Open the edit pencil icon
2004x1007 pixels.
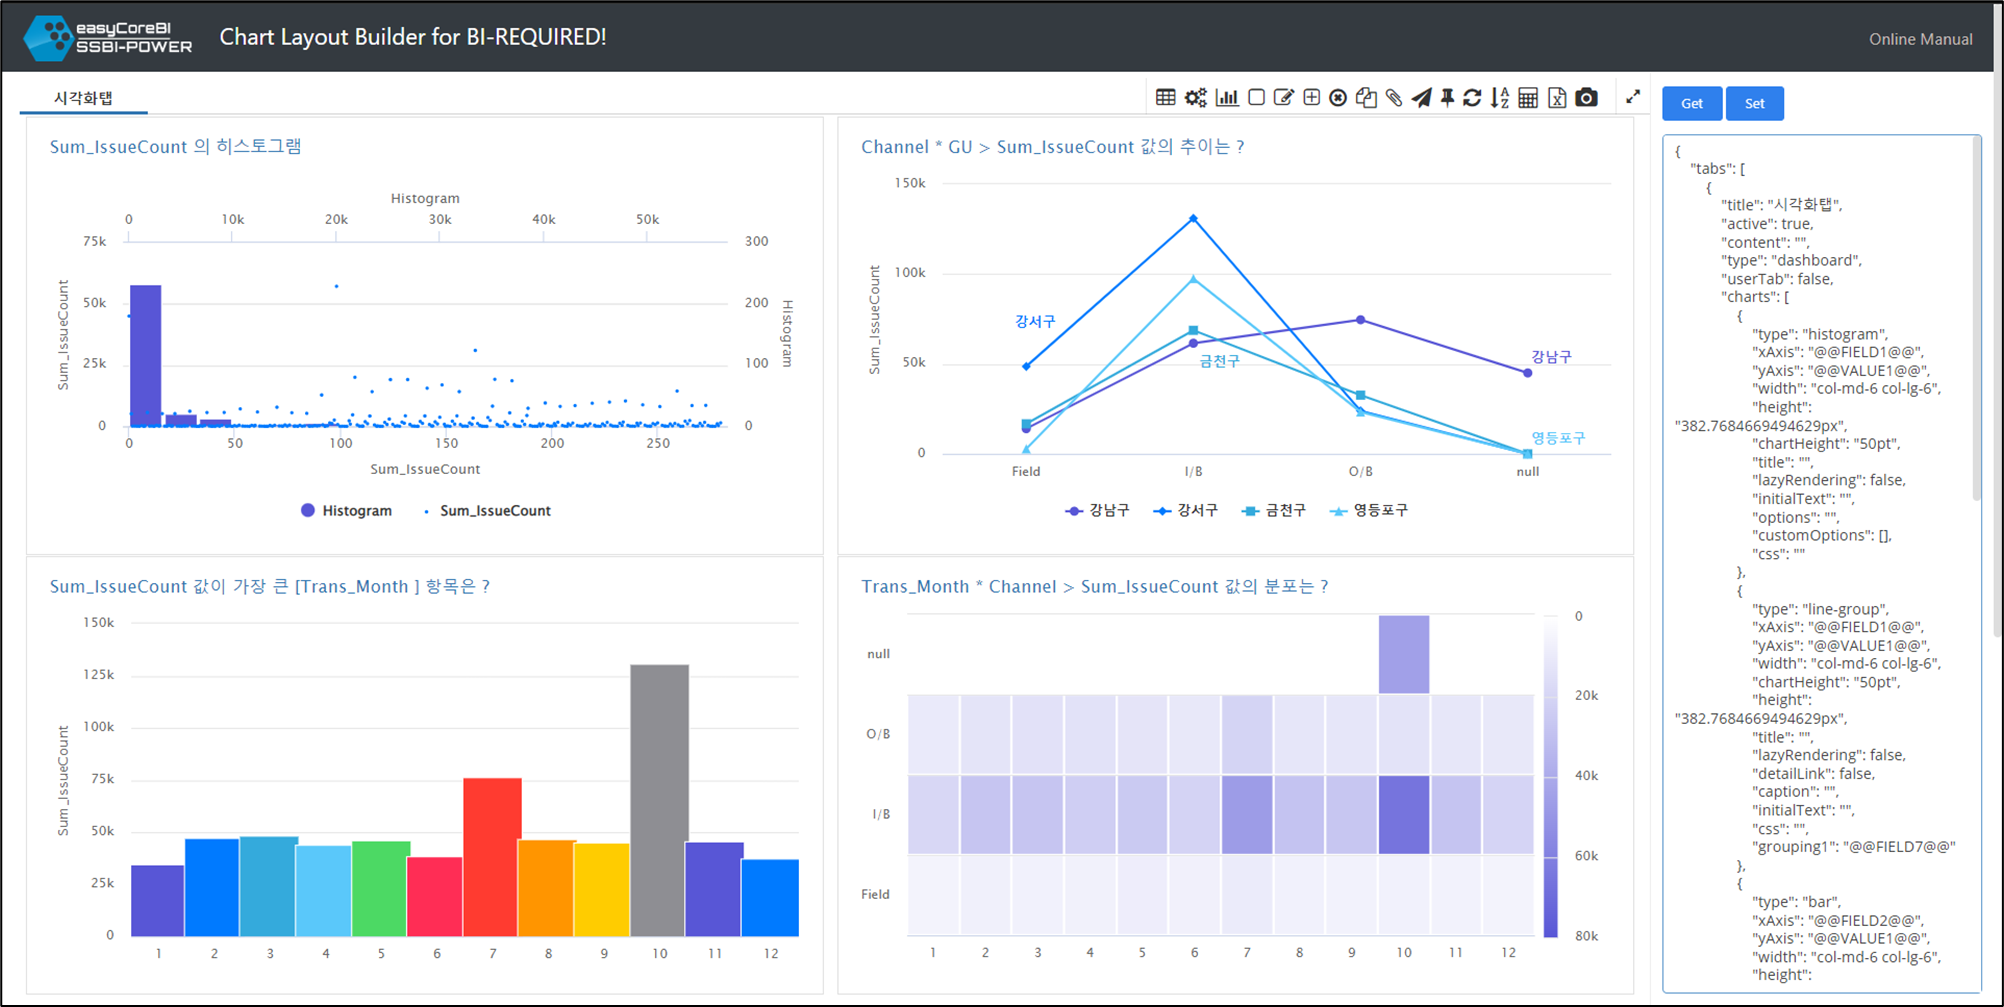1284,98
